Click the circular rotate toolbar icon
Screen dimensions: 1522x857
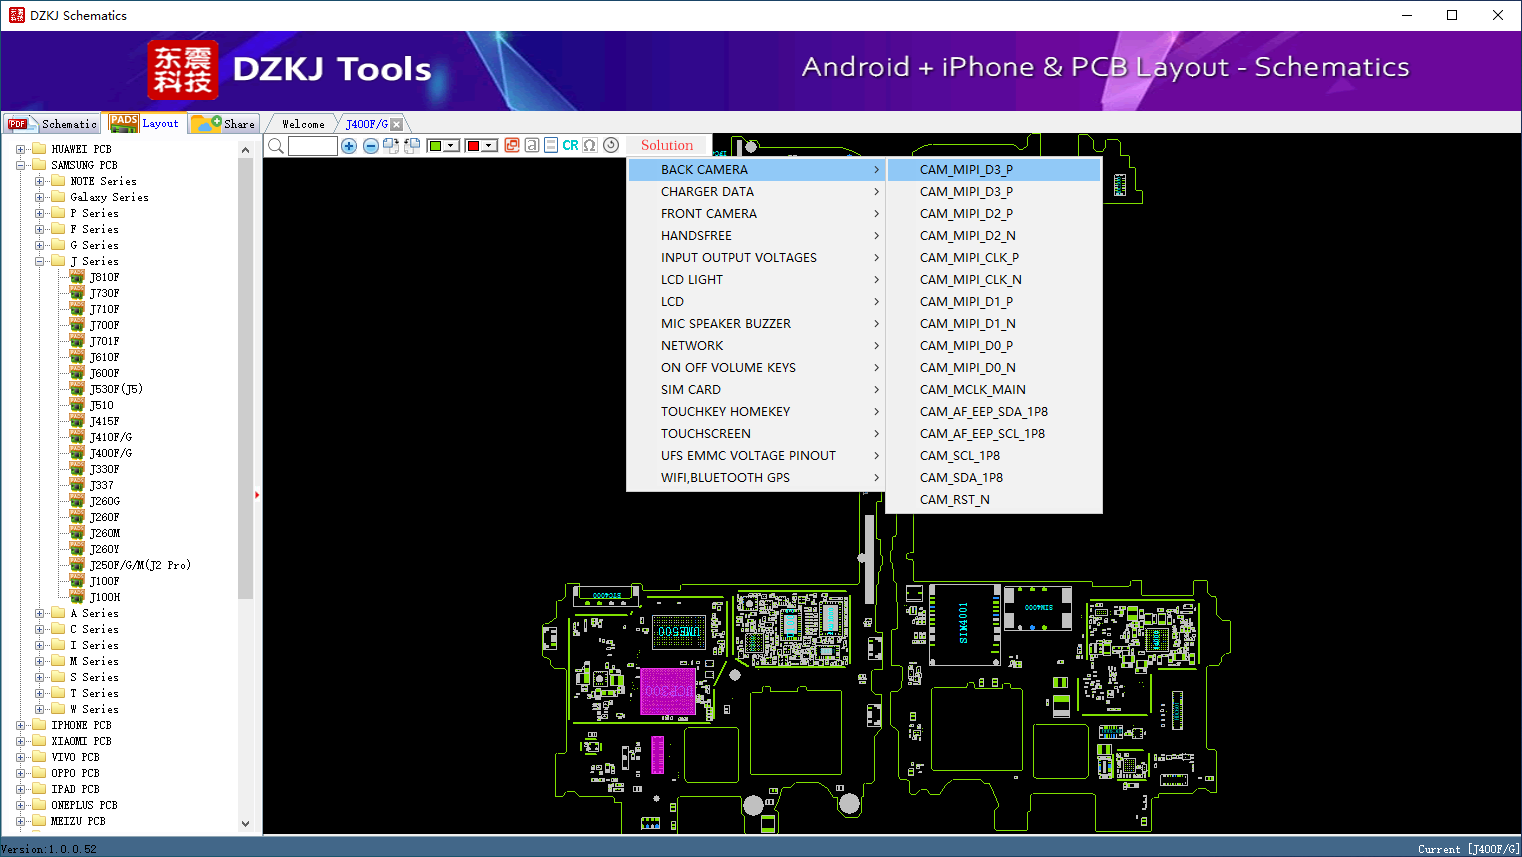click(611, 145)
